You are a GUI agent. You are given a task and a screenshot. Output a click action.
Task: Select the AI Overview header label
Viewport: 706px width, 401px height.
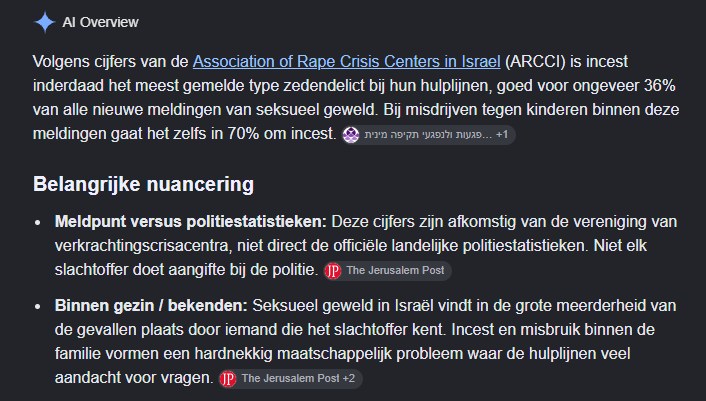point(100,22)
